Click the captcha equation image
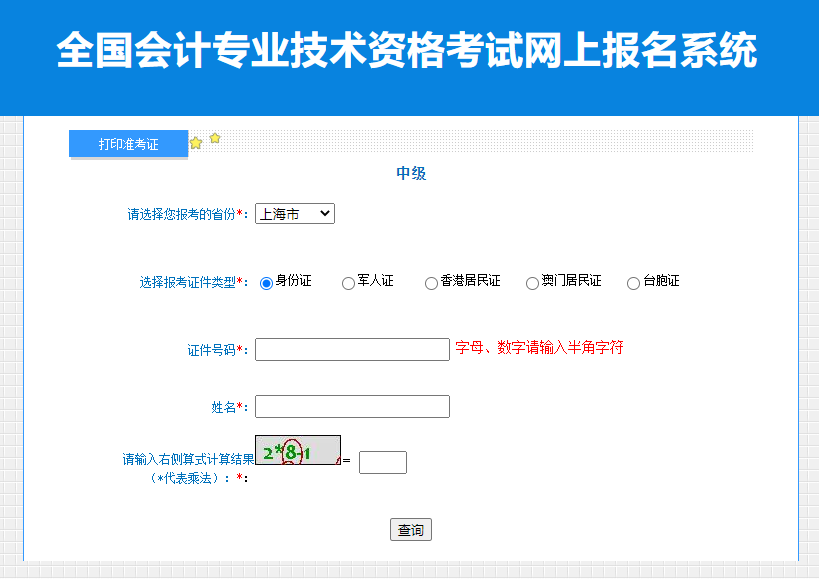 [297, 451]
